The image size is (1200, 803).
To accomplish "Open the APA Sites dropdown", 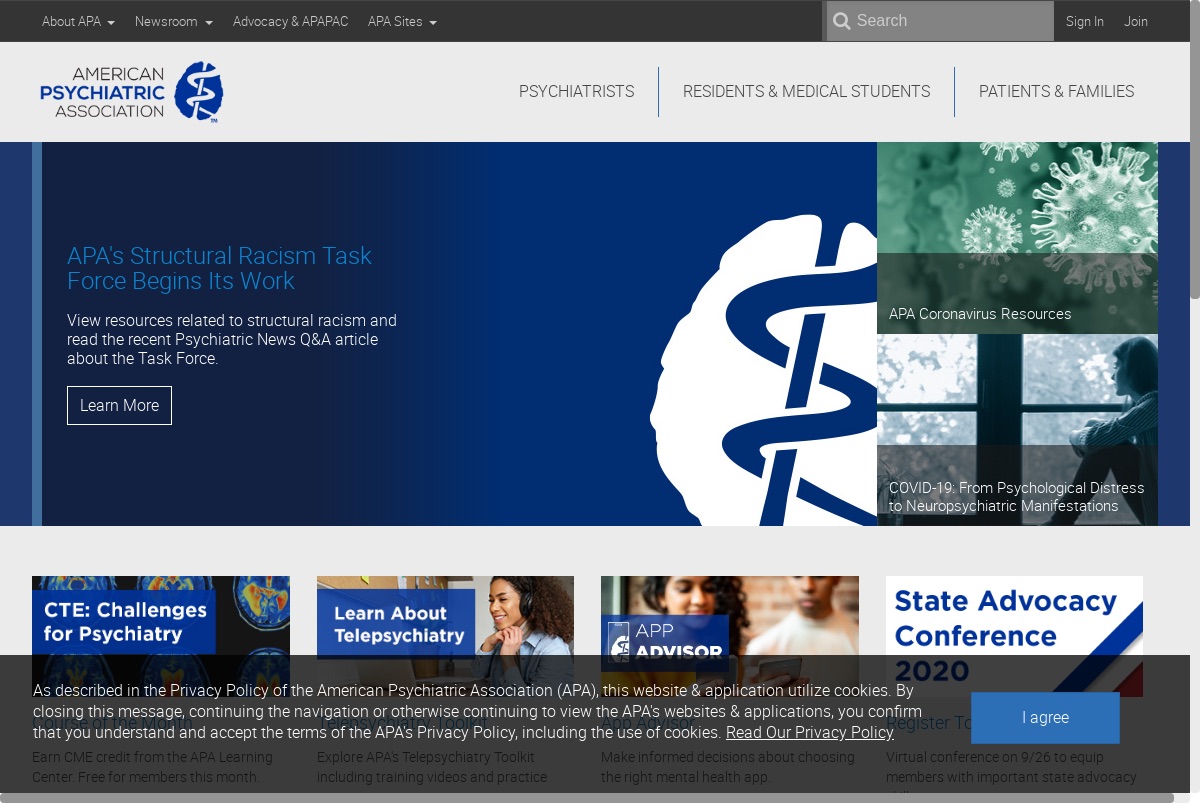I will tap(402, 21).
